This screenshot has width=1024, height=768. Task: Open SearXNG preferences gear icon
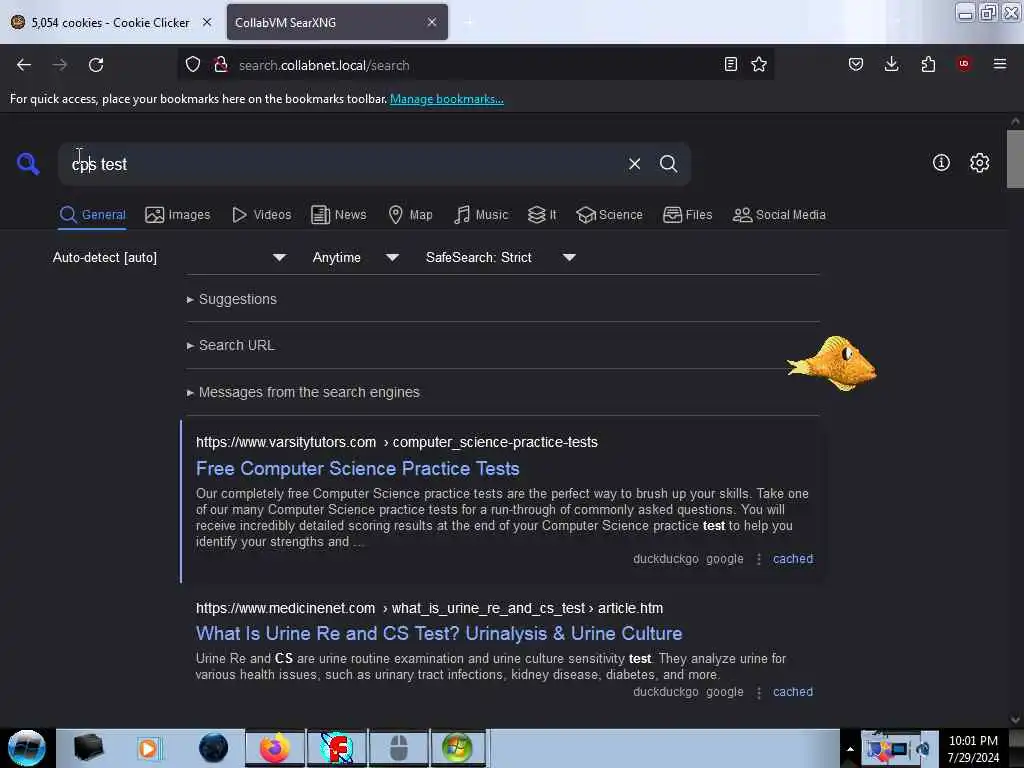[x=980, y=163]
